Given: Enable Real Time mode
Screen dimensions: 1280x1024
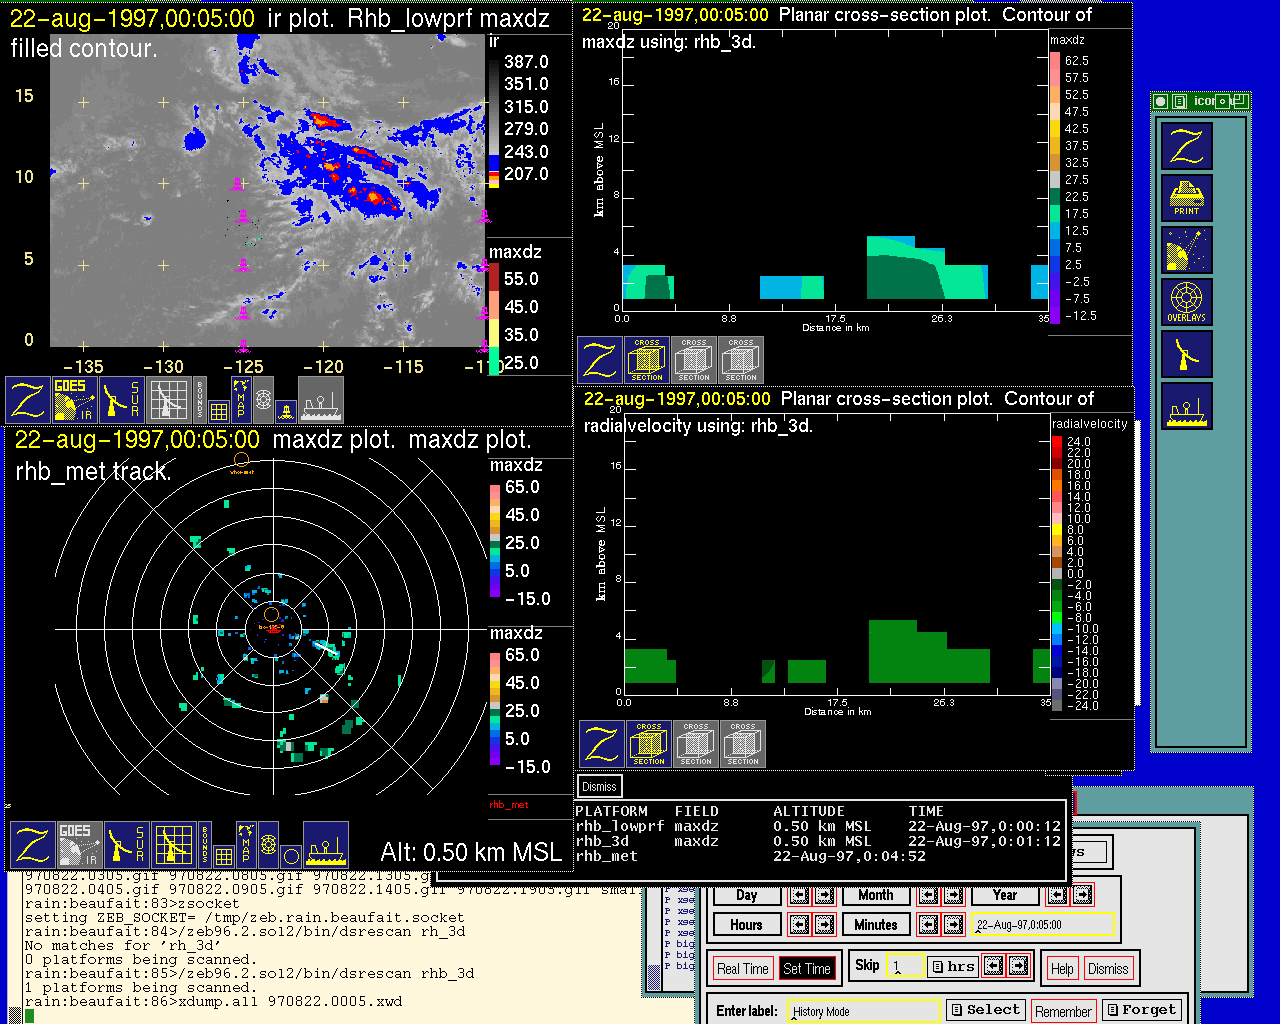Looking at the screenshot, I should coord(742,968).
